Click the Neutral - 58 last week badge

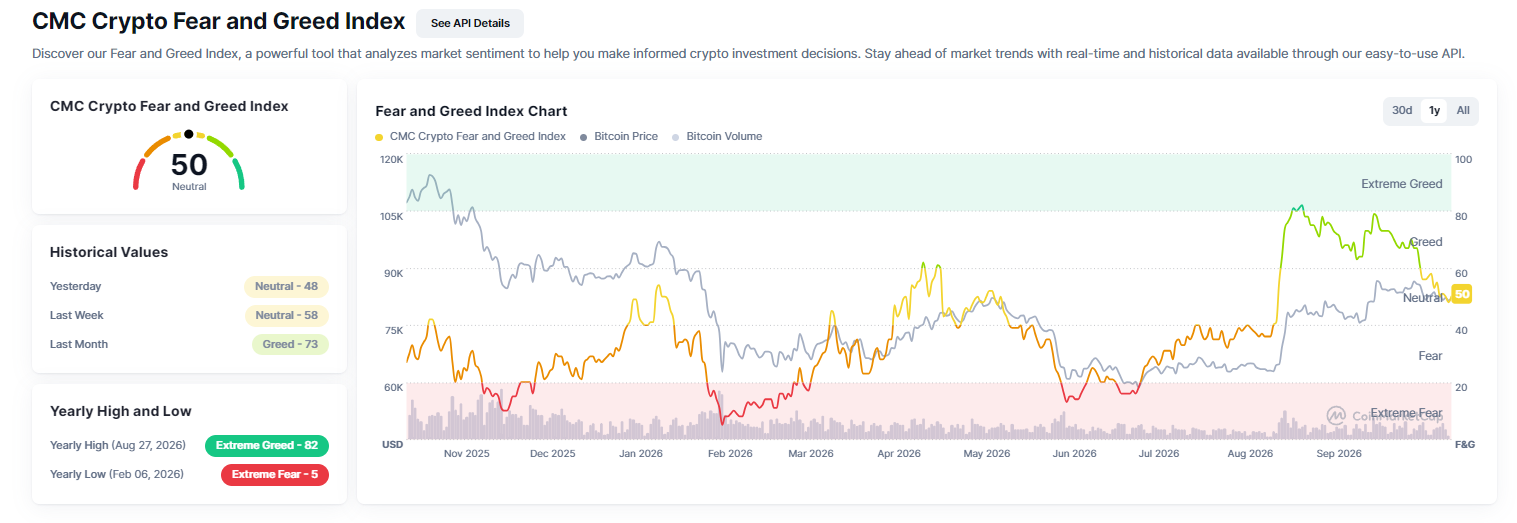coord(286,315)
